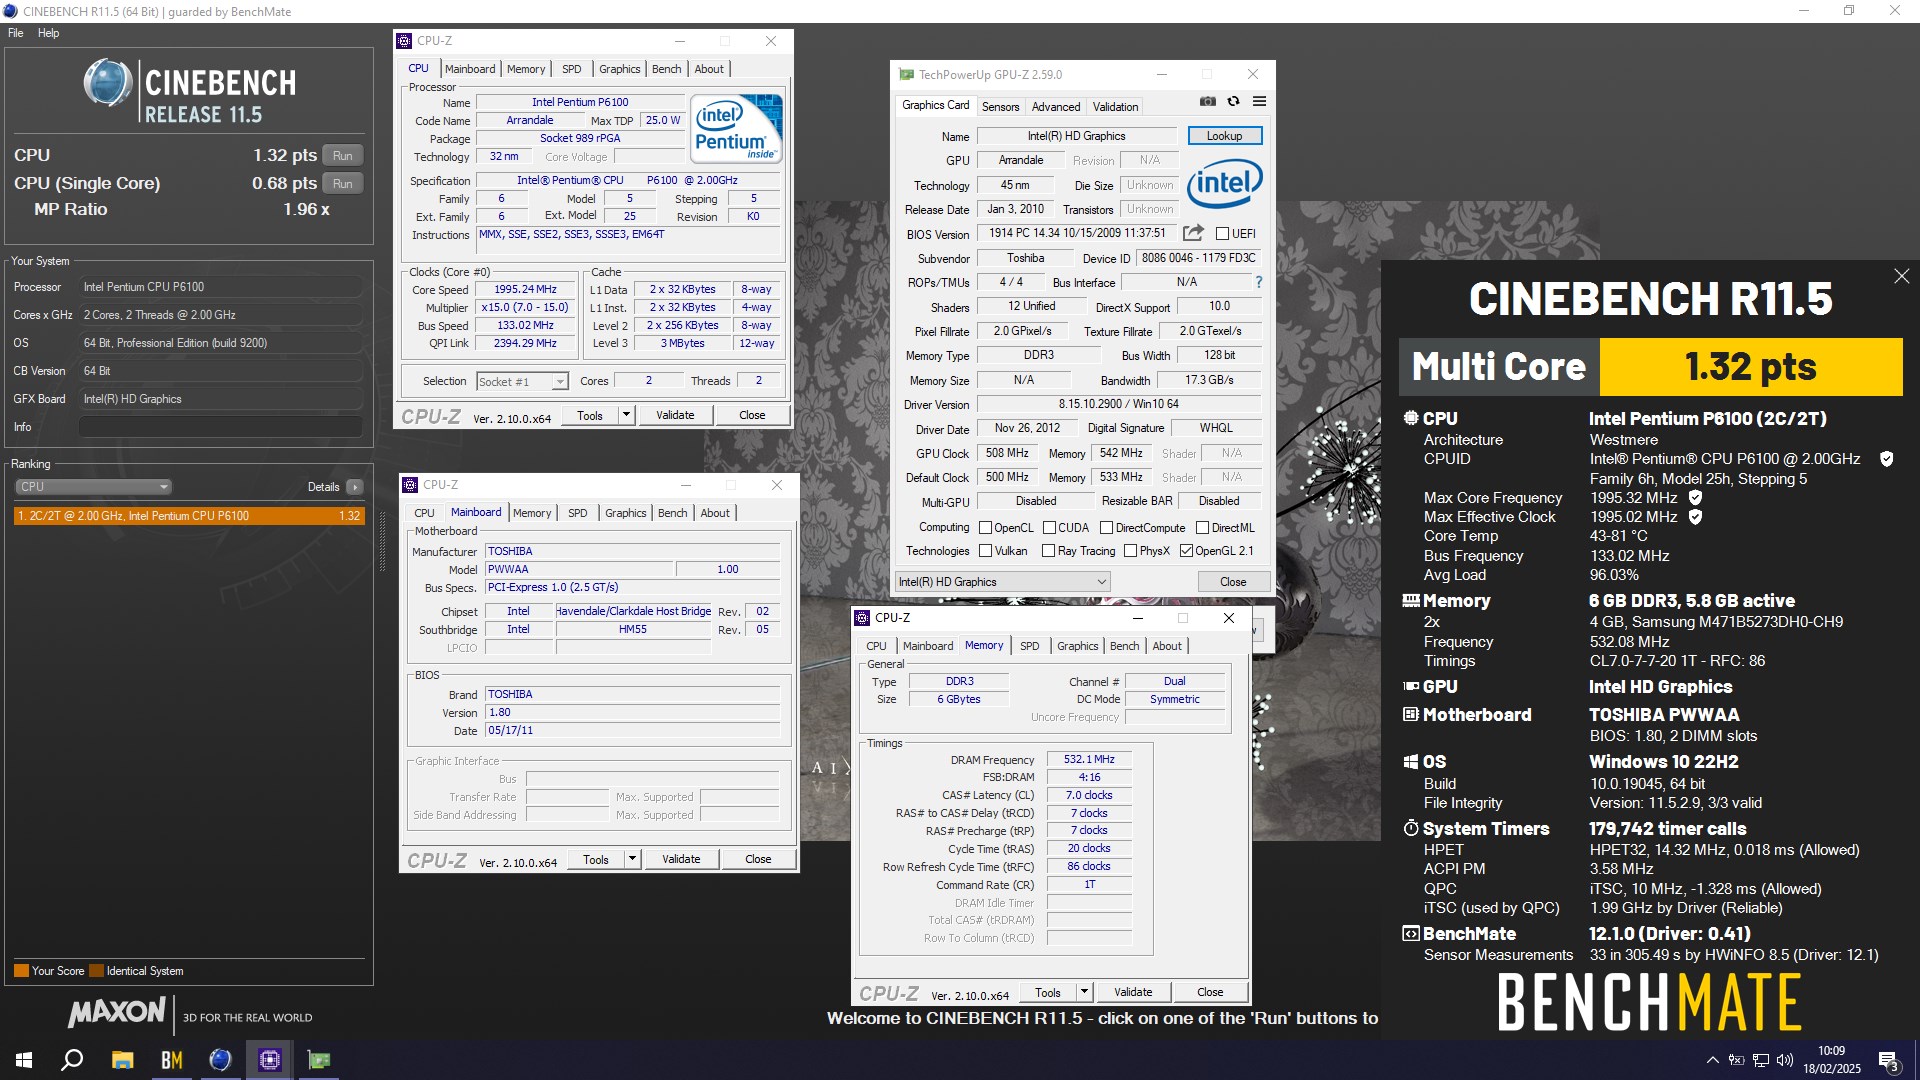This screenshot has width=1920, height=1080.
Task: Click the BenchMate BM taskbar icon
Action: 172,1060
